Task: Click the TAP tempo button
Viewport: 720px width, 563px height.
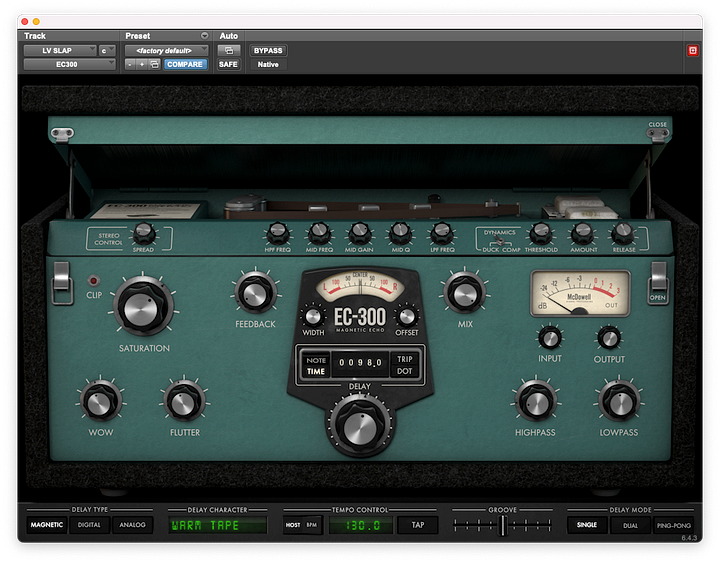Action: pos(417,525)
